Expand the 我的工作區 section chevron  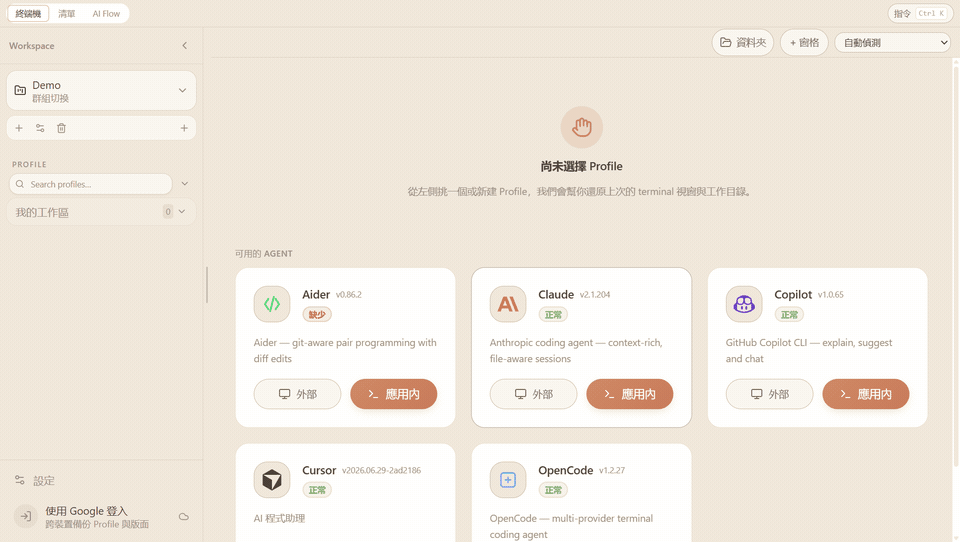coord(182,211)
